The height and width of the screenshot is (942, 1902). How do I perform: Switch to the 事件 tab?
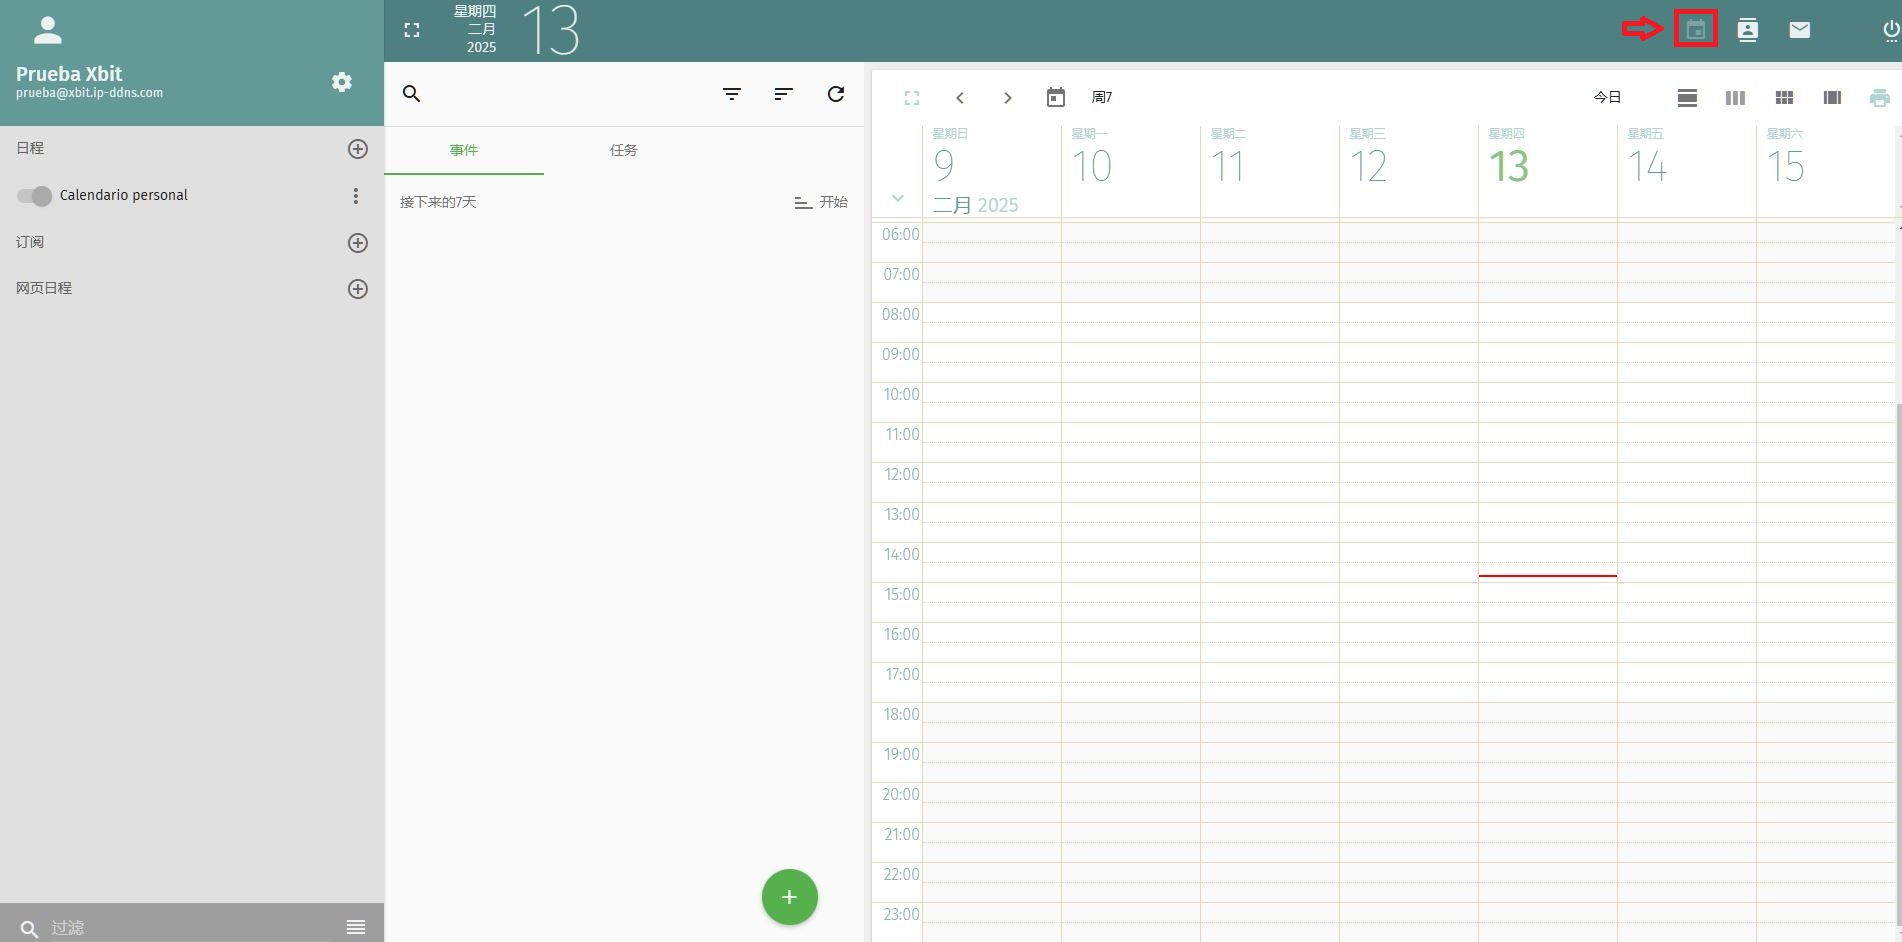pyautogui.click(x=464, y=150)
